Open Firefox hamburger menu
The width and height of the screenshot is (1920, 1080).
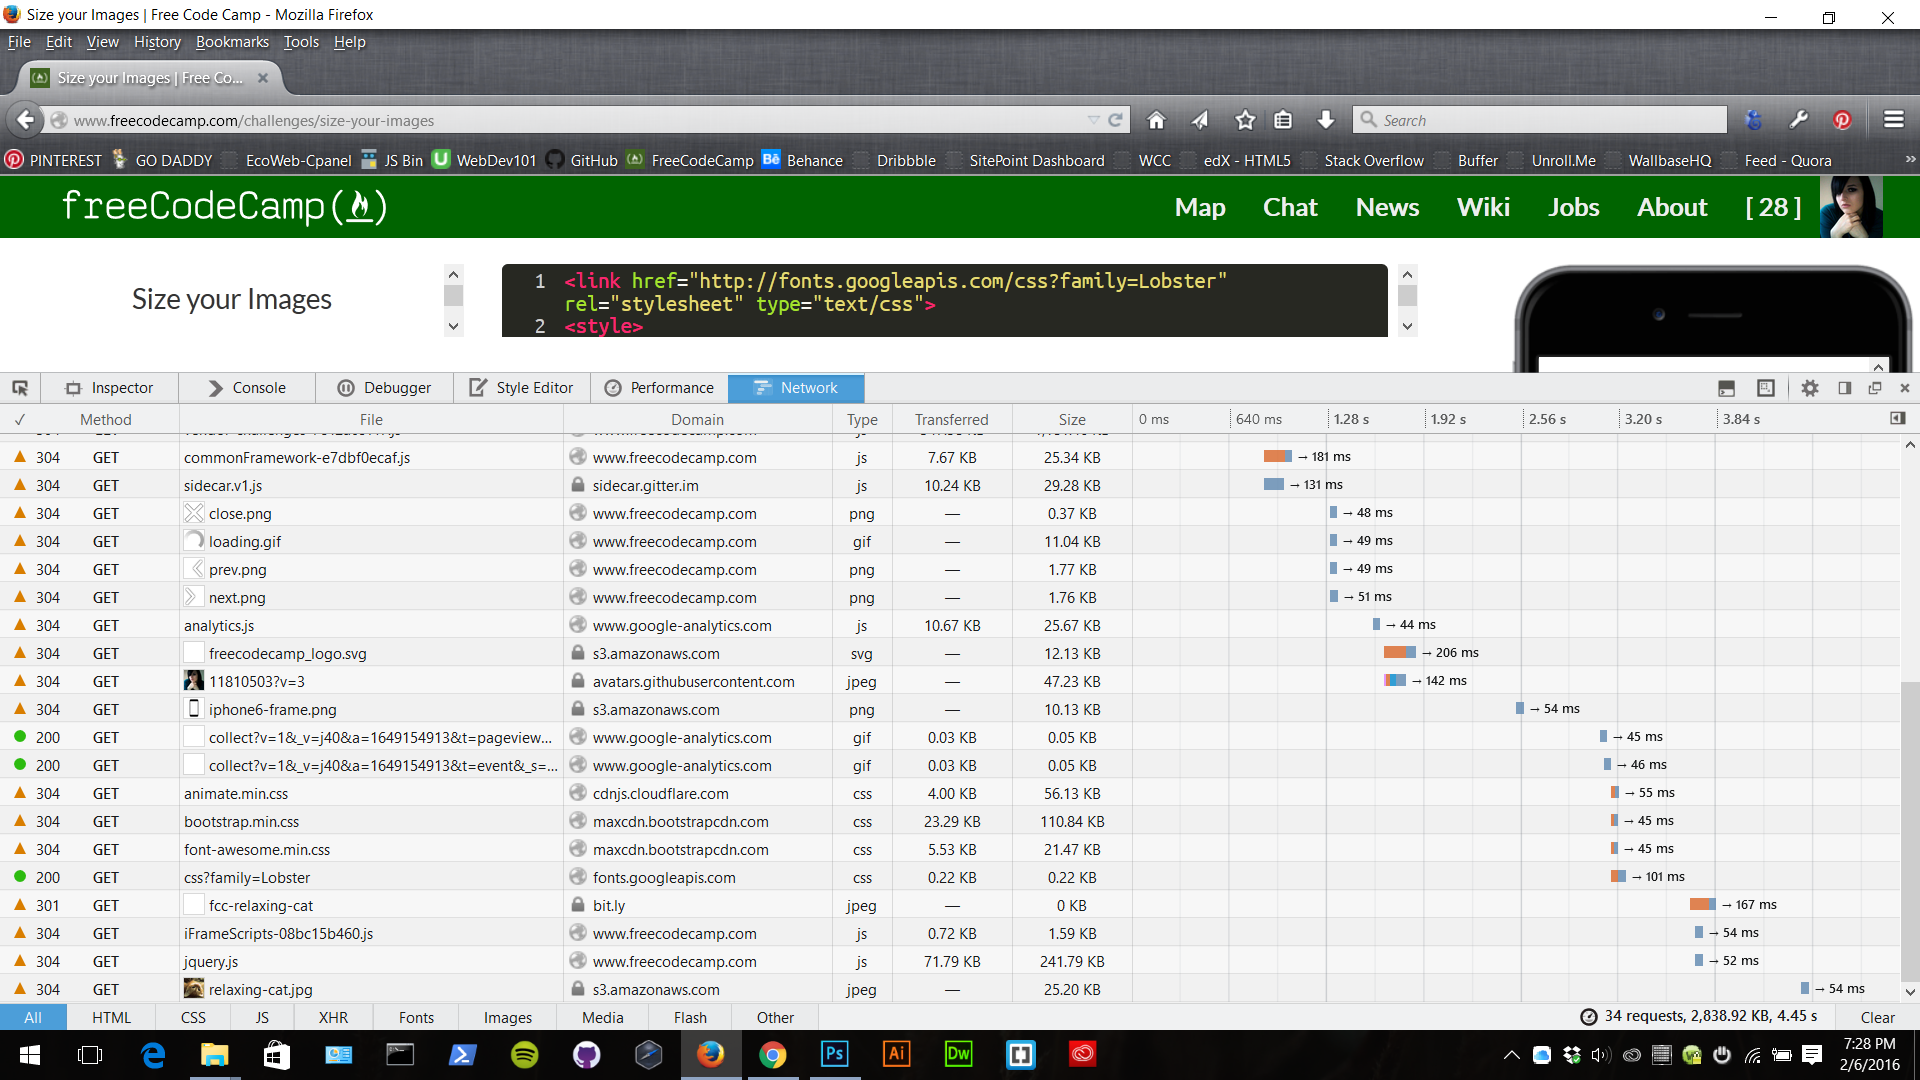(x=1894, y=120)
